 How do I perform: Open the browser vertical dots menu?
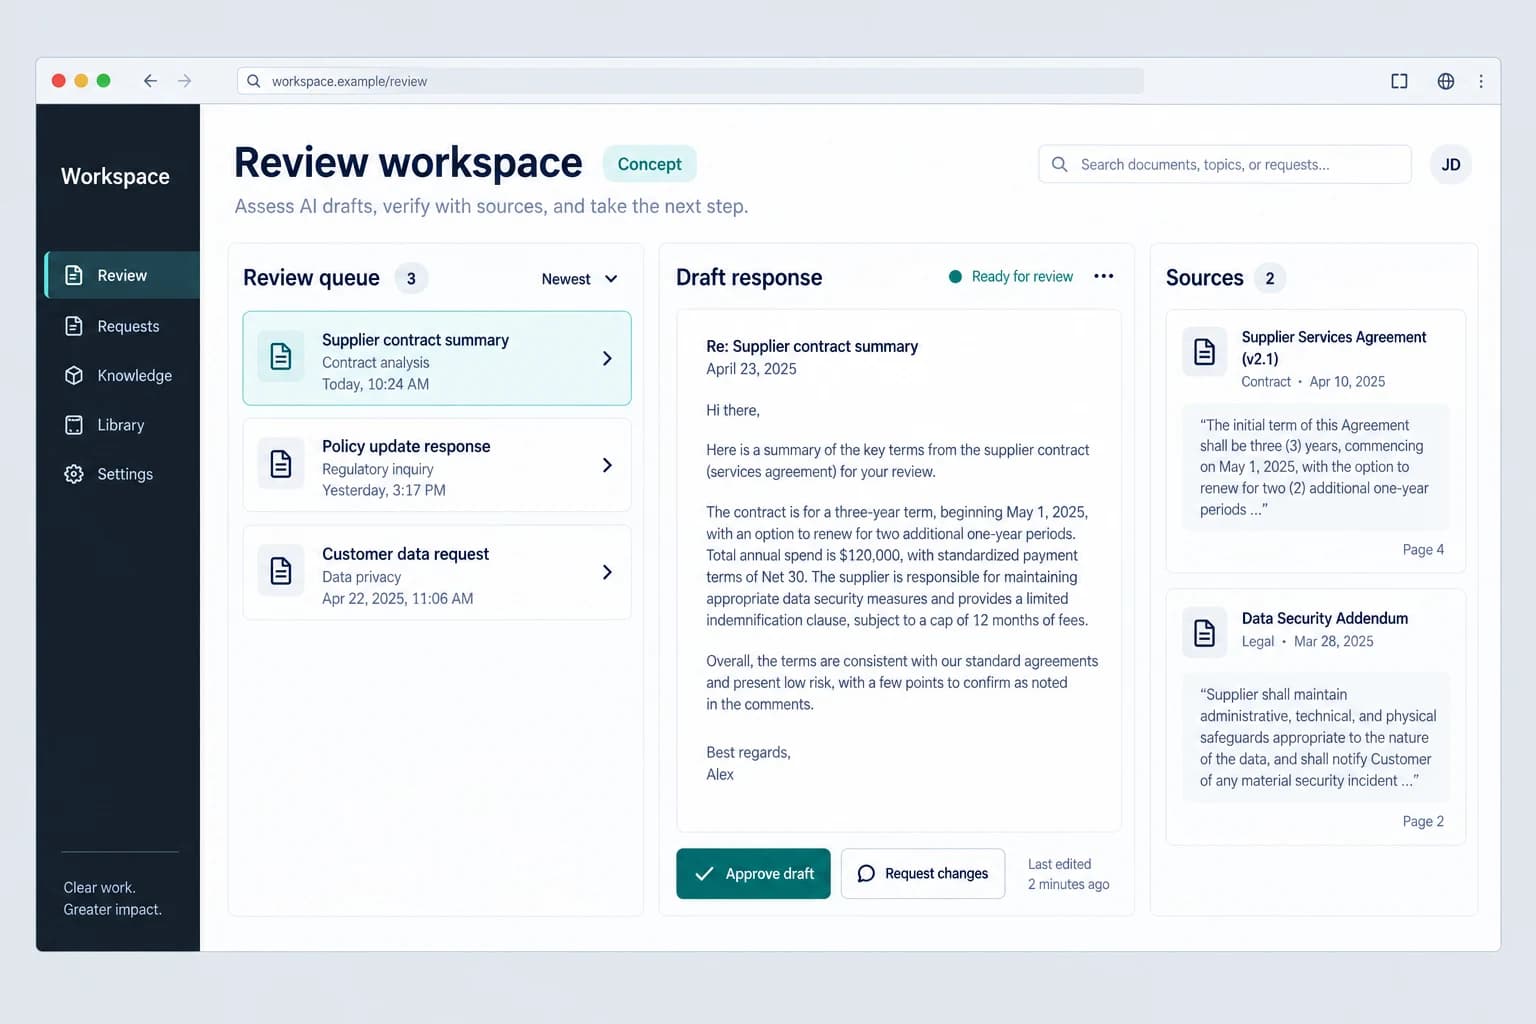[x=1481, y=81]
